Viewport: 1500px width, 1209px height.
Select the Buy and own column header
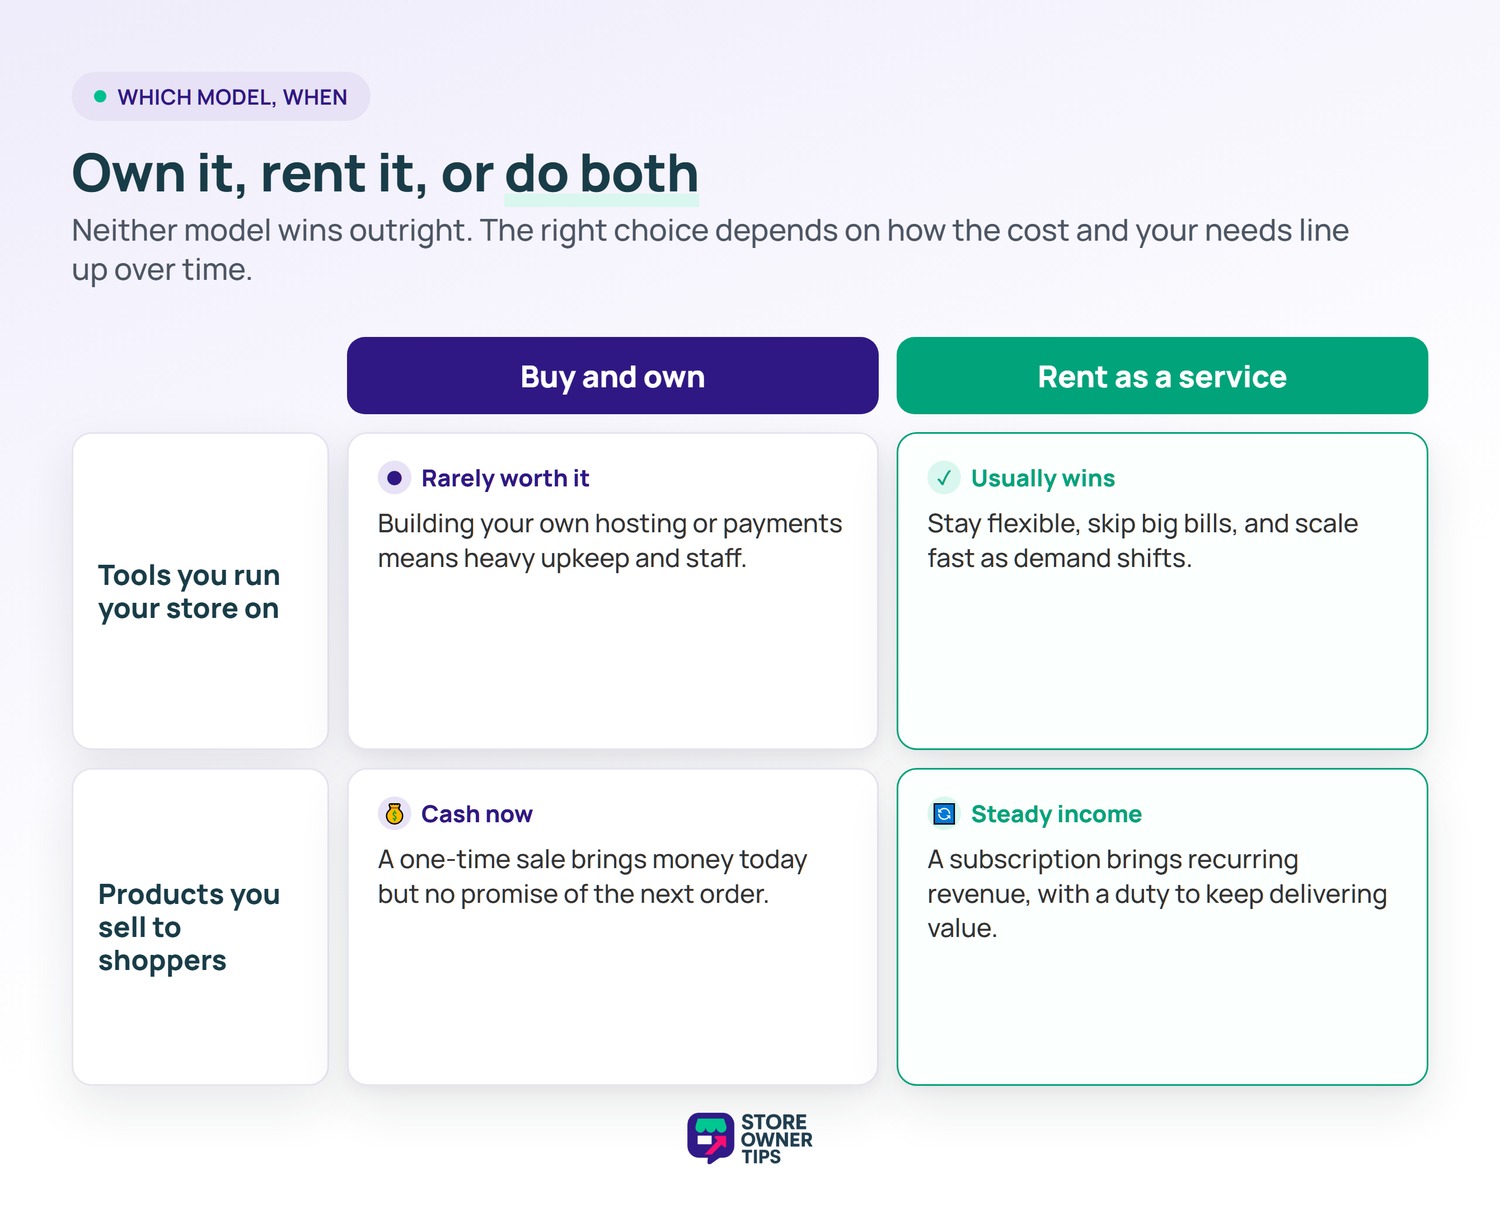tap(613, 376)
